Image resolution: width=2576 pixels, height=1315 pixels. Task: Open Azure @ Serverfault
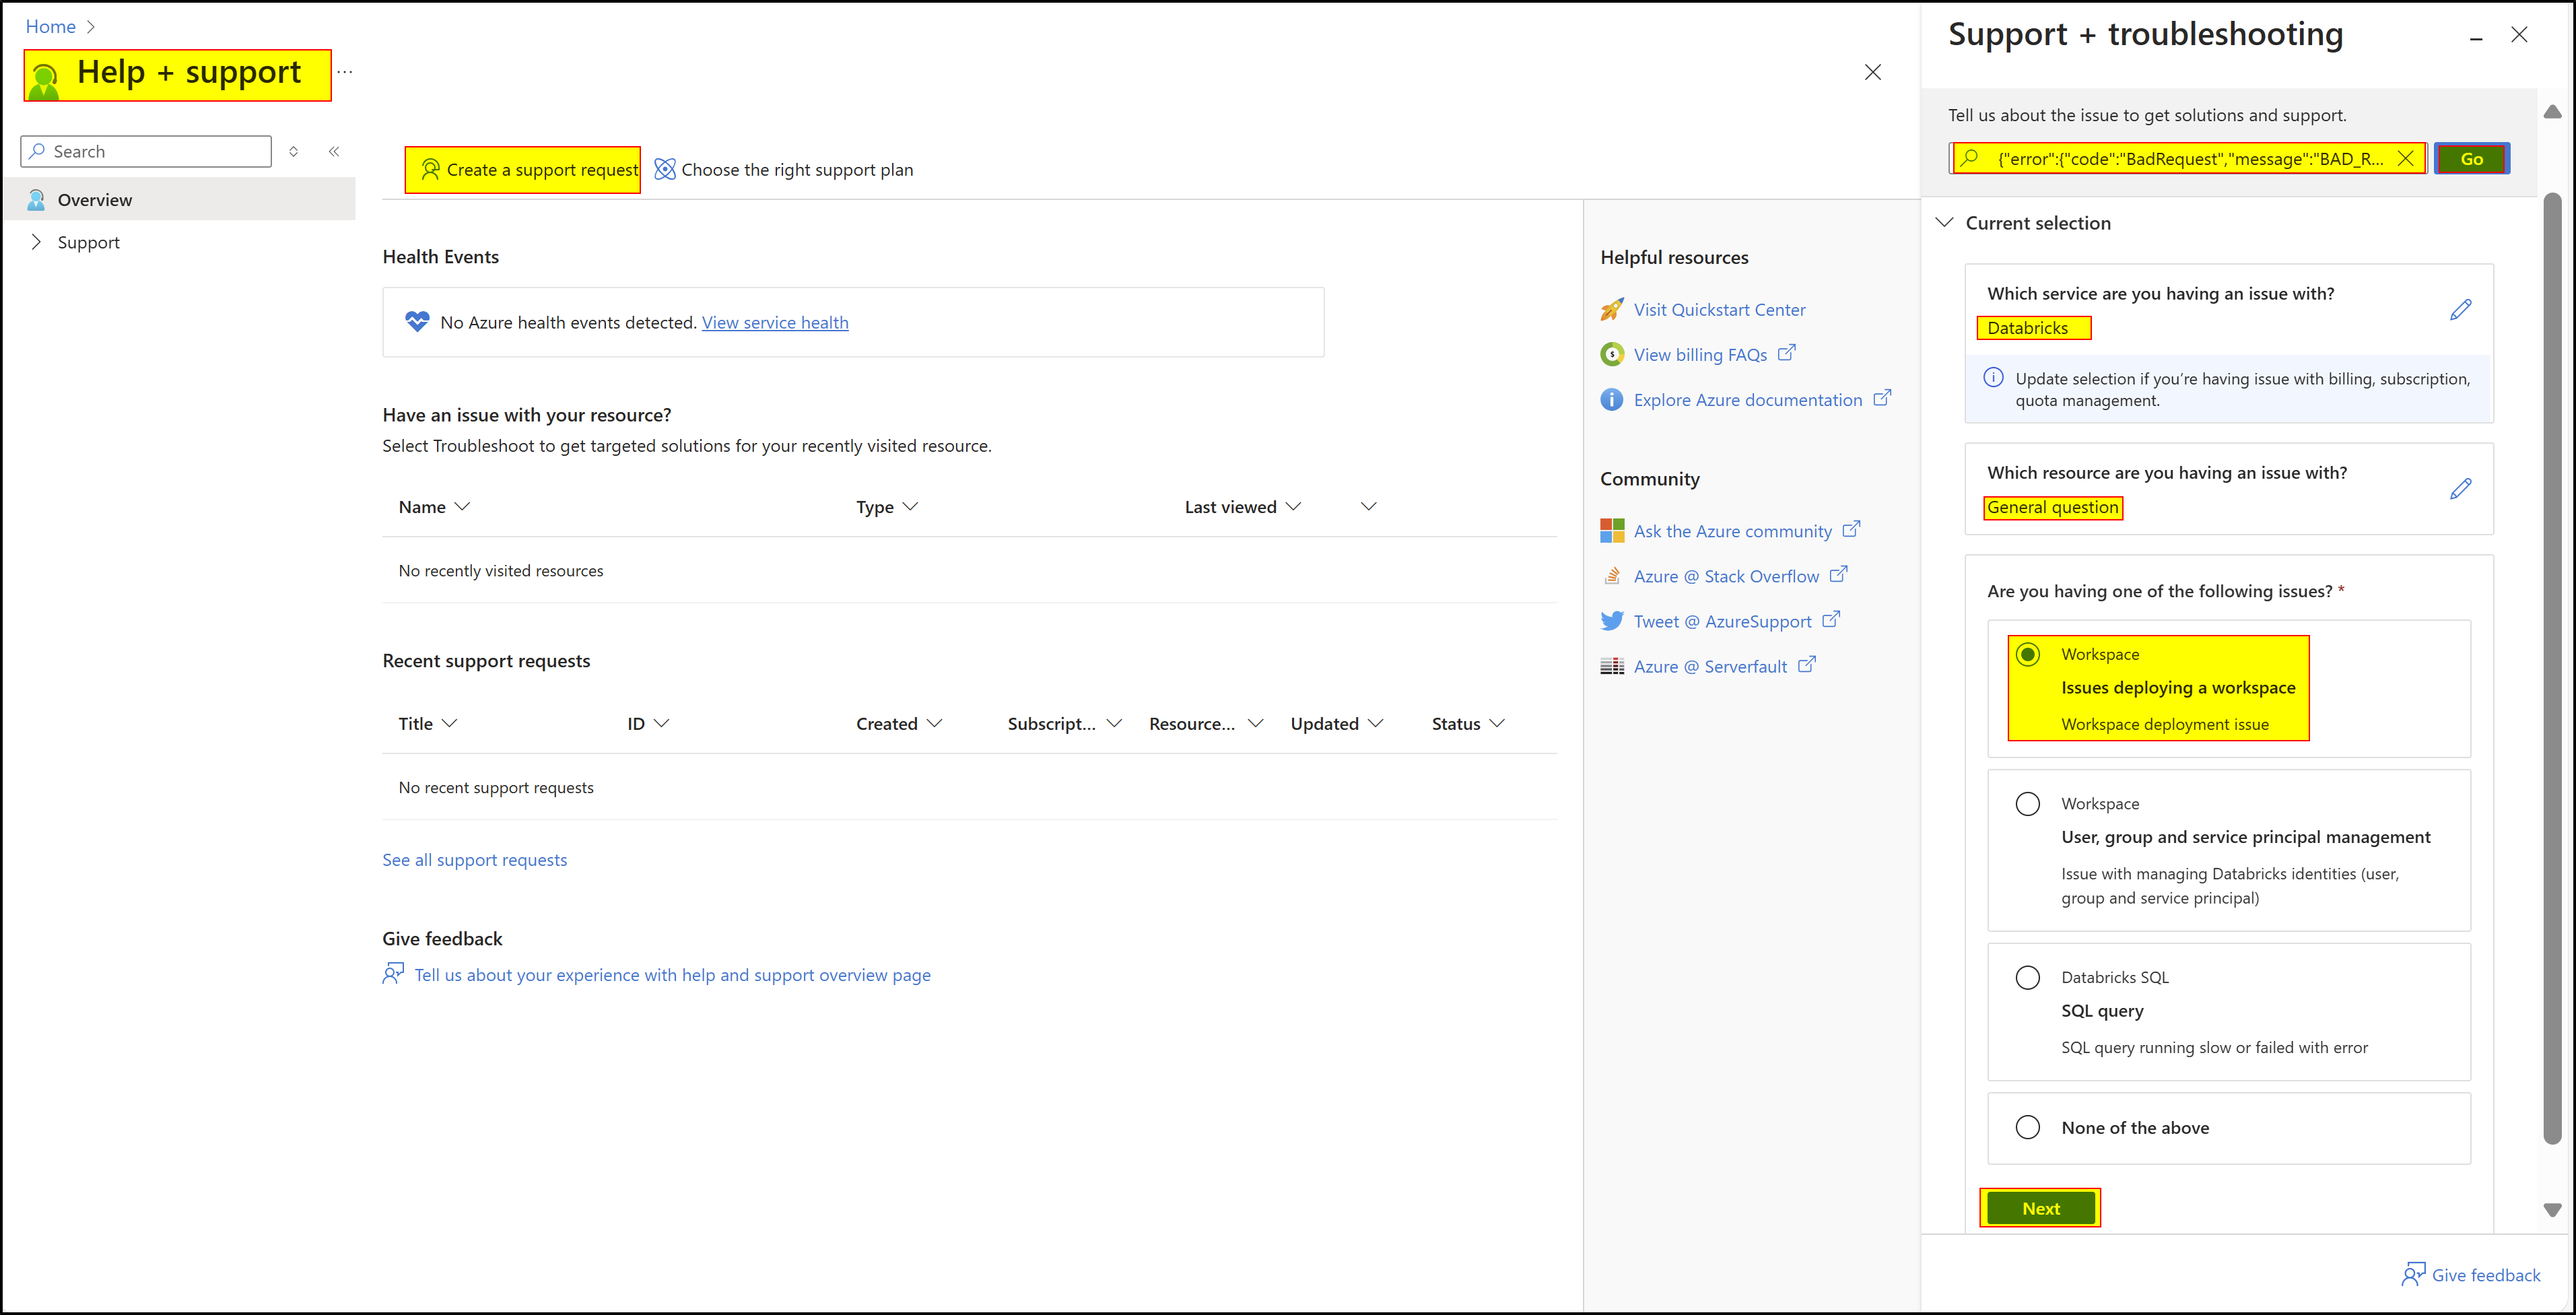1710,666
